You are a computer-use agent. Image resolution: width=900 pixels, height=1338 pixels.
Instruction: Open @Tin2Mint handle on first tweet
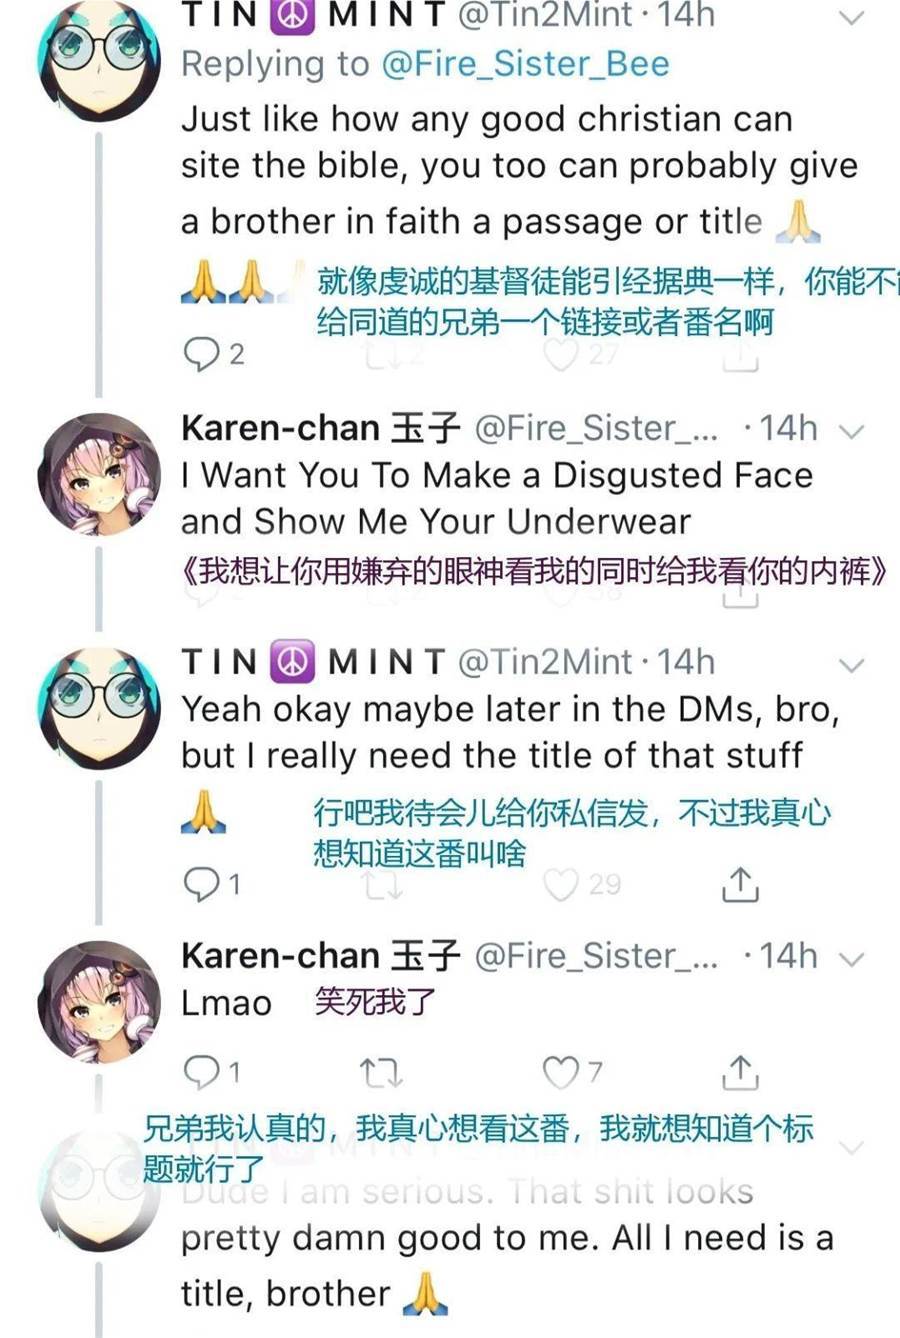click(x=545, y=15)
